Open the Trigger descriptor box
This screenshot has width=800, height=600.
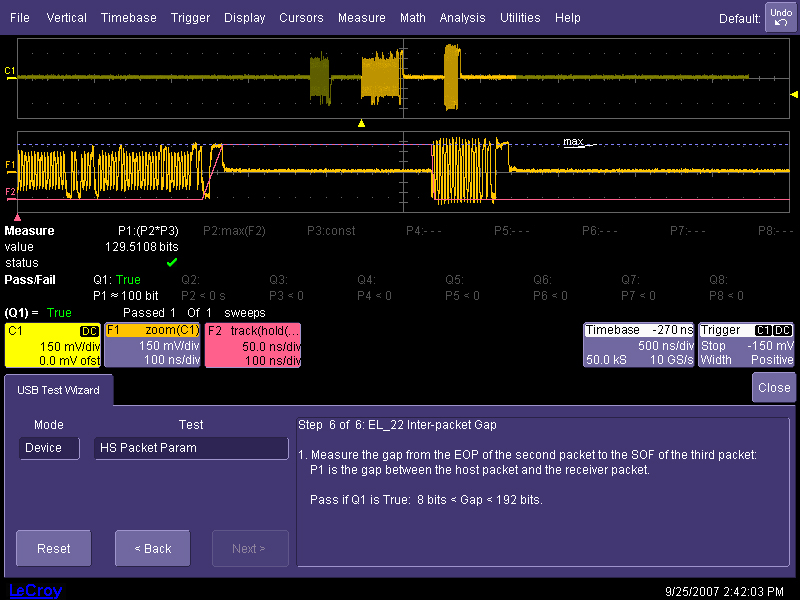tap(746, 345)
